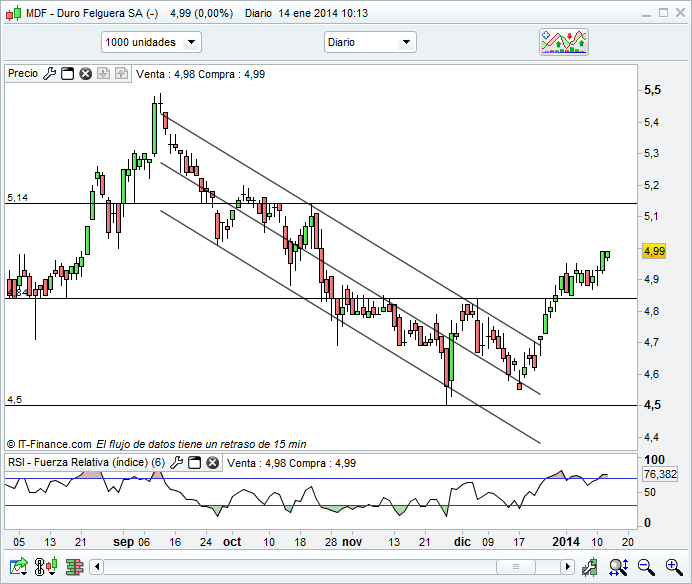Click the RSI - Fuerza Relativa label
Viewport: 692px width, 584px height.
click(x=86, y=462)
